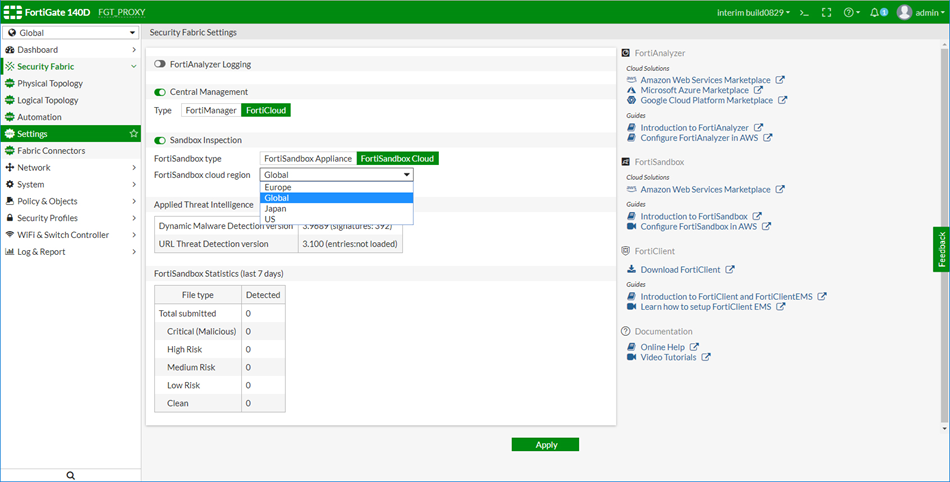Turn off the Sandbox Inspection toggle
The height and width of the screenshot is (482, 950).
tap(160, 140)
